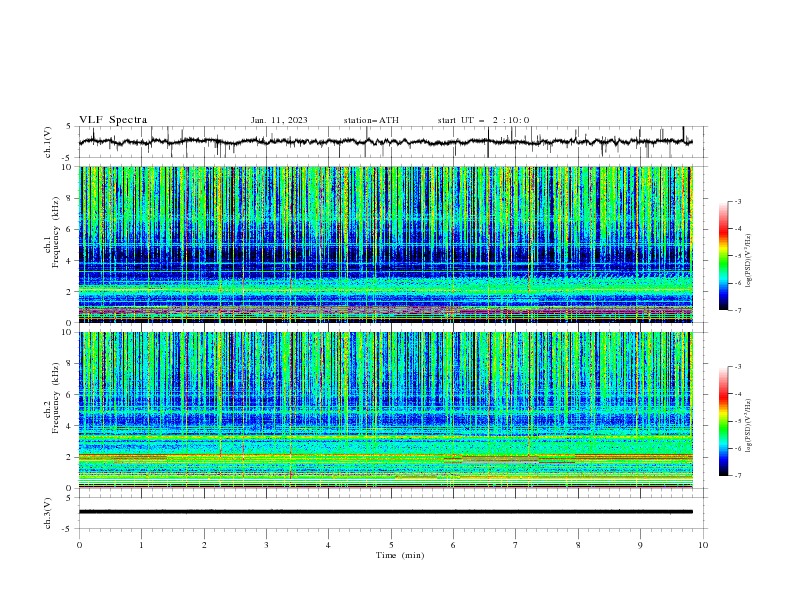Image resolution: width=792 pixels, height=612 pixels.
Task: Click the lower color scale bar
Action: coord(723,421)
